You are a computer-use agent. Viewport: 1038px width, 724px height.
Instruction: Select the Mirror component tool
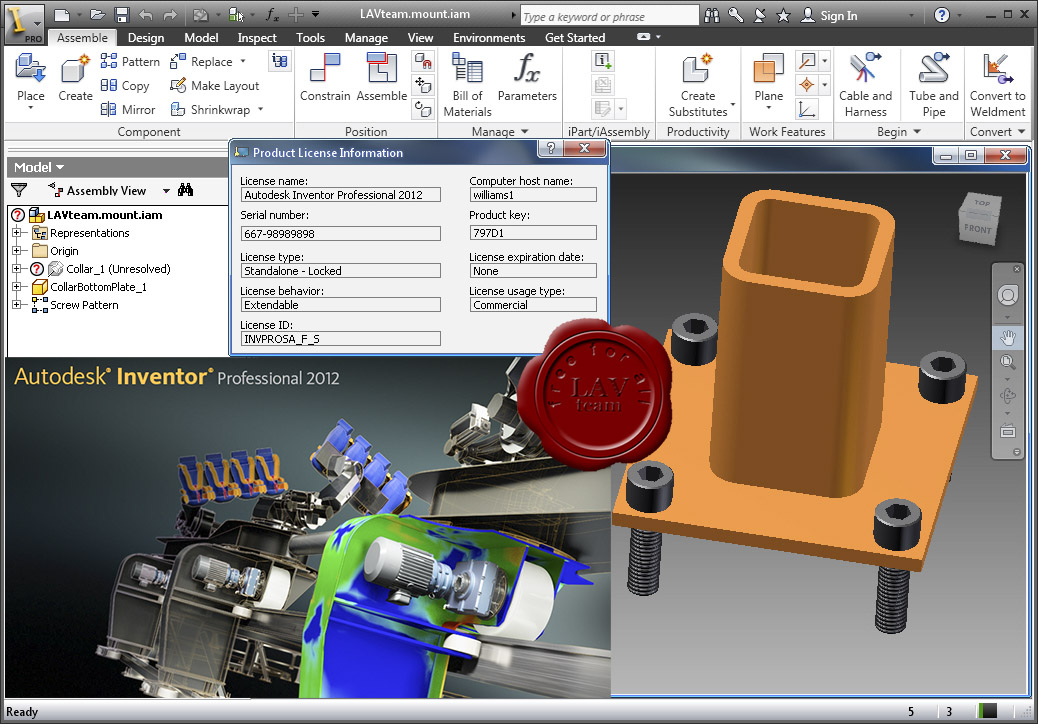pyautogui.click(x=128, y=109)
